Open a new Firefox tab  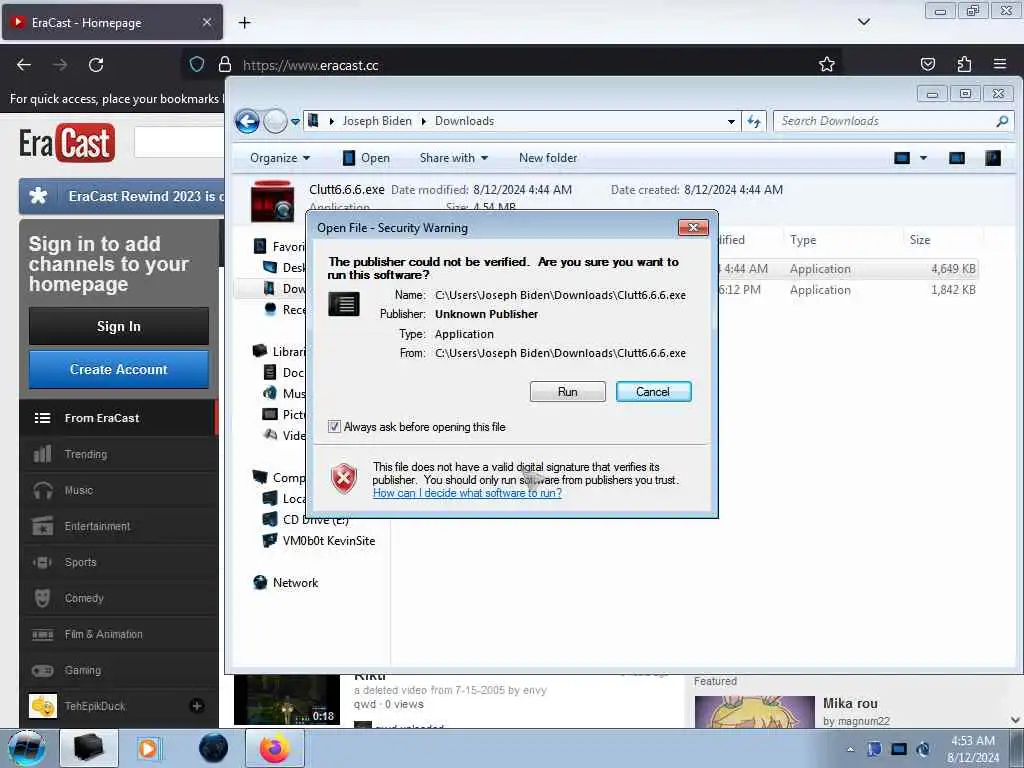point(244,23)
